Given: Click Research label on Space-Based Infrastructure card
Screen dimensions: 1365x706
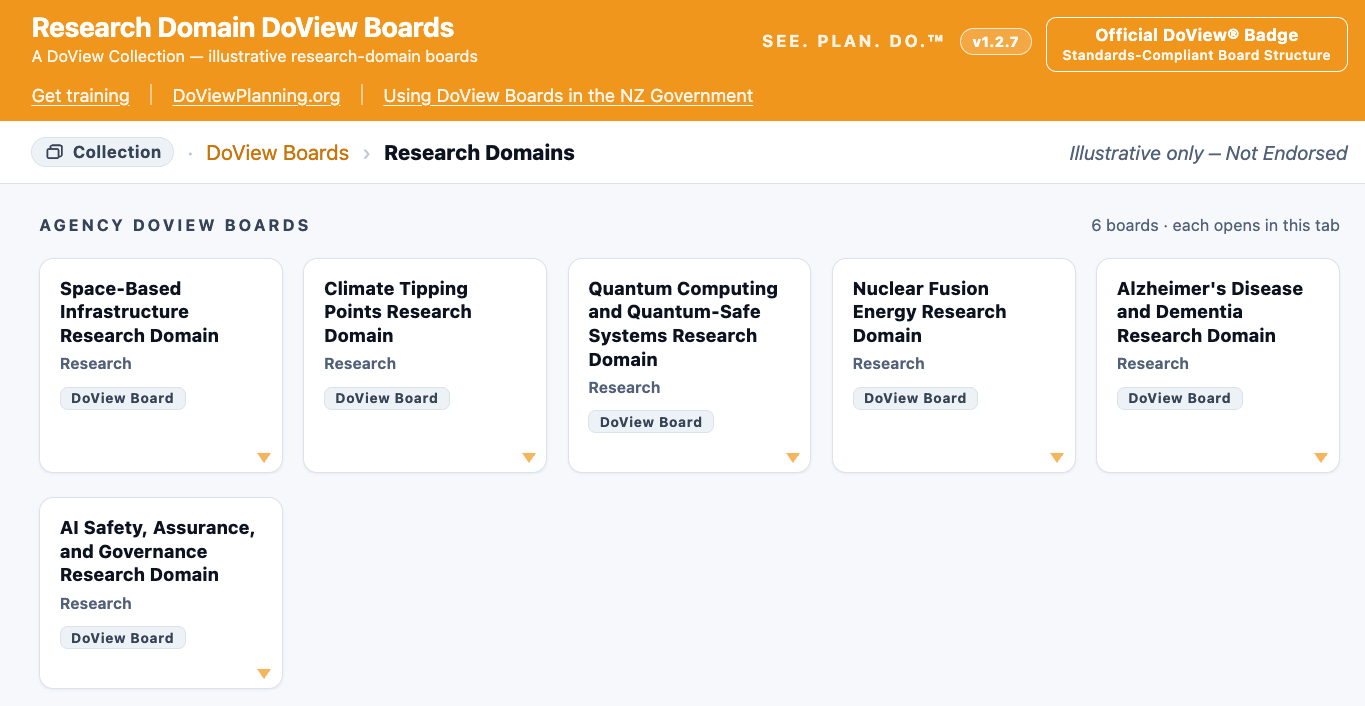Looking at the screenshot, I should pyautogui.click(x=96, y=364).
